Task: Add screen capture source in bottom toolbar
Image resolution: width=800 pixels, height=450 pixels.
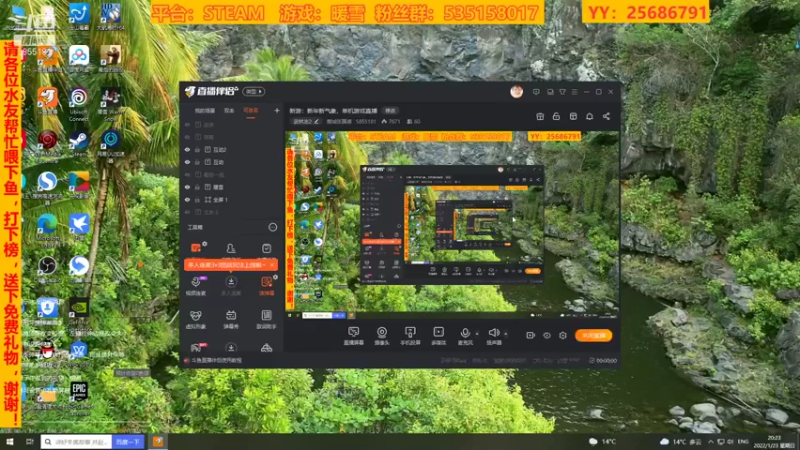Action: [x=354, y=336]
